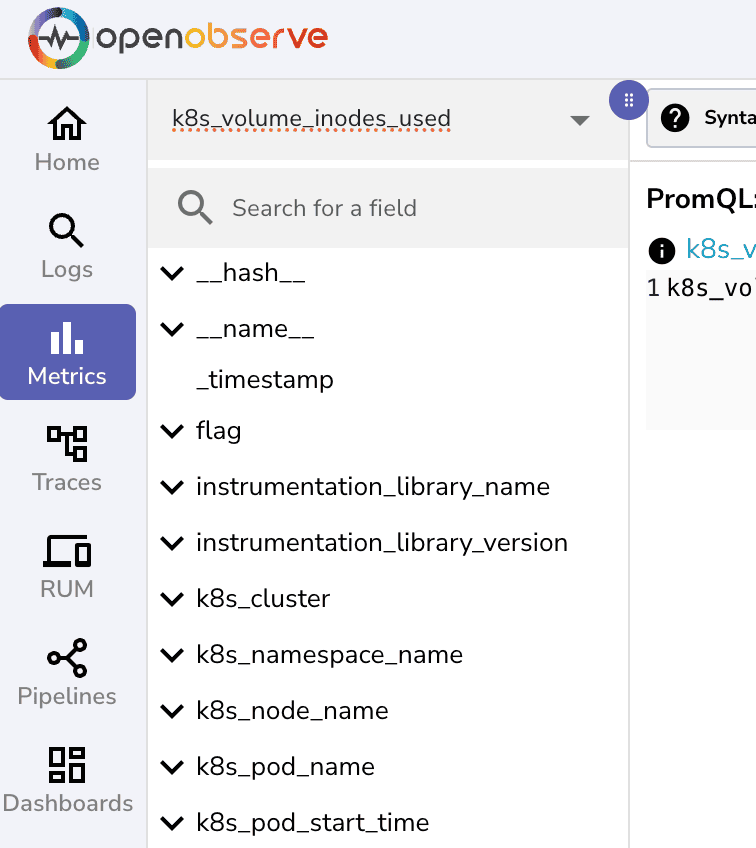756x848 pixels.
Task: Click the Syntax help question icon
Action: coord(676,118)
